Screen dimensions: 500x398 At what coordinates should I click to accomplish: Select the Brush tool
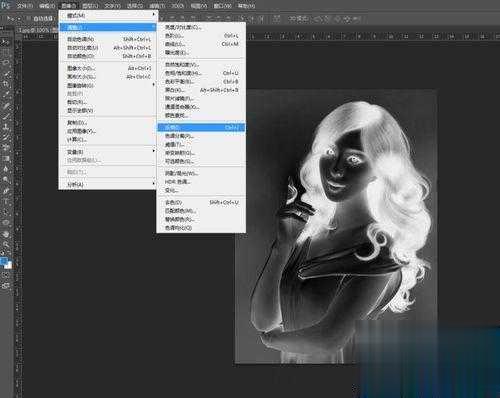6,116
